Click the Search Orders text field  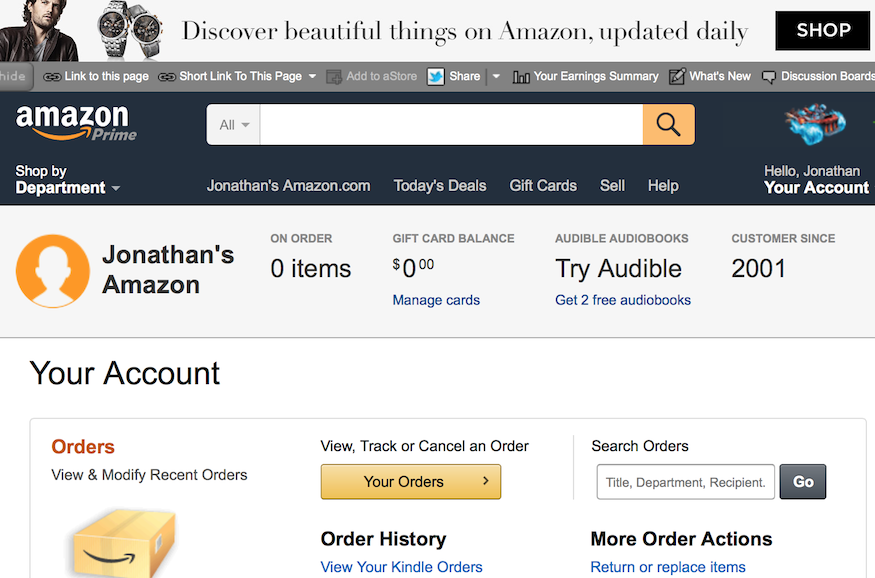(x=686, y=481)
